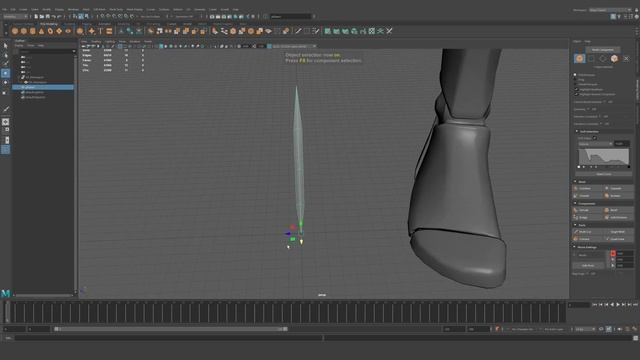Viewport: 640px width, 360px height.
Task: Open the Edit Mesh menu
Action: pos(99,9)
